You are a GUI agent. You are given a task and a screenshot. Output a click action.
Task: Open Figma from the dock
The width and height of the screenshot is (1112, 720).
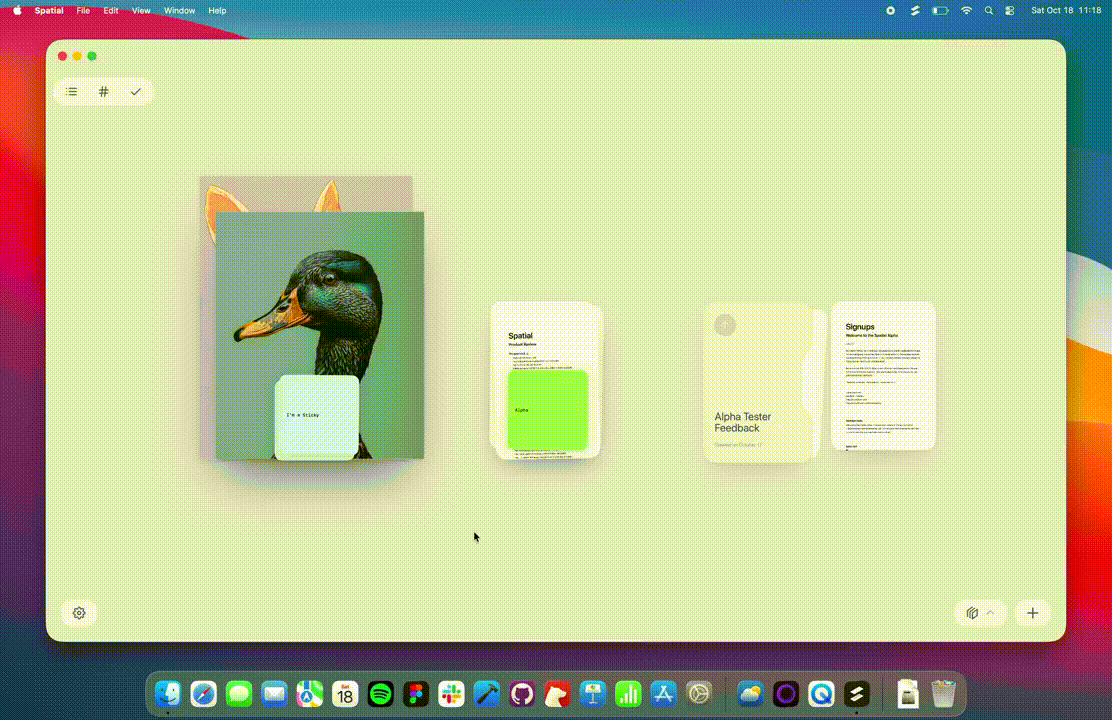[416, 694]
